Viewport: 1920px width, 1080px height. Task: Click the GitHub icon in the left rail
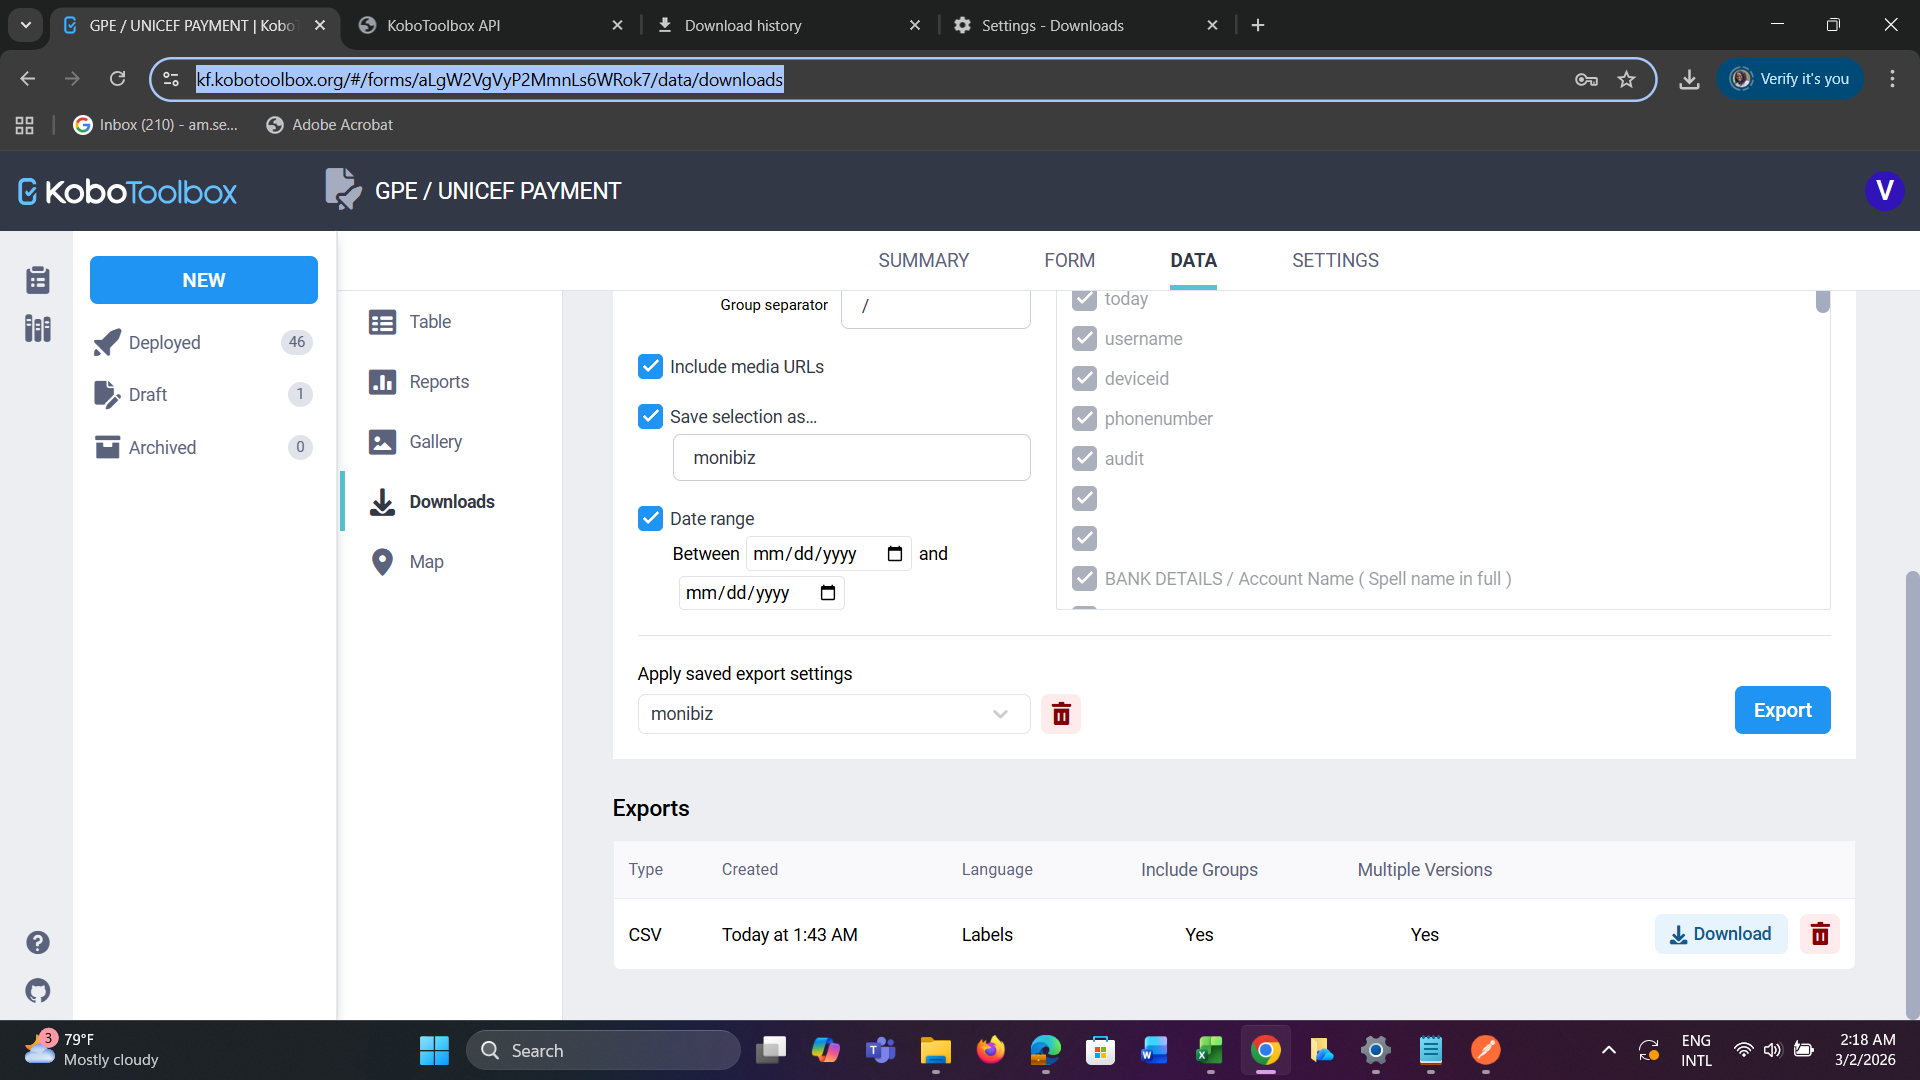click(x=38, y=991)
